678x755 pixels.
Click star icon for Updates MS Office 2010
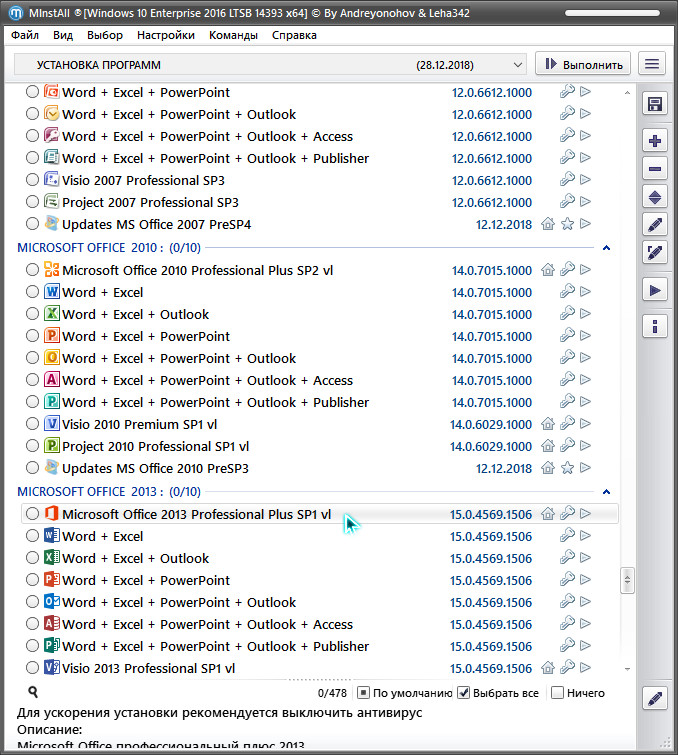[567, 468]
